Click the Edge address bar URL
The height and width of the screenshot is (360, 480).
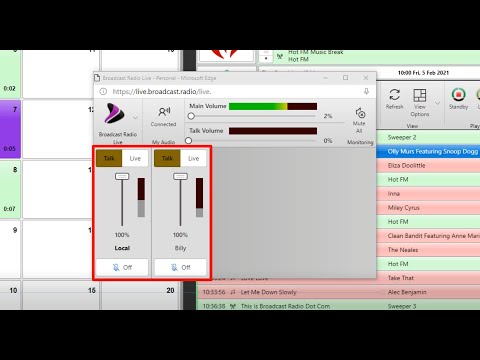click(162, 91)
